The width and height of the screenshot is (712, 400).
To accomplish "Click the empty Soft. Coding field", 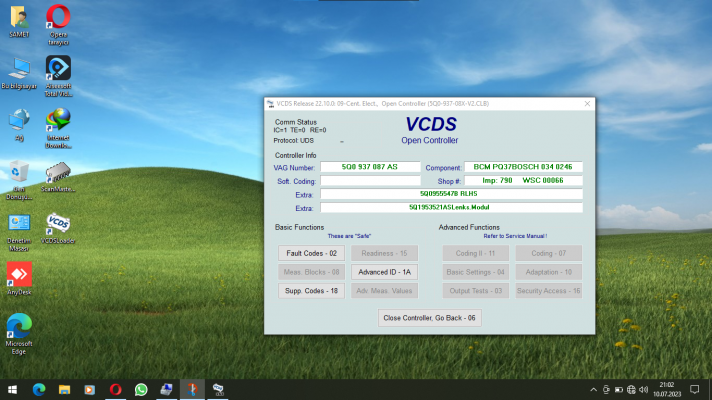I will pyautogui.click(x=370, y=181).
